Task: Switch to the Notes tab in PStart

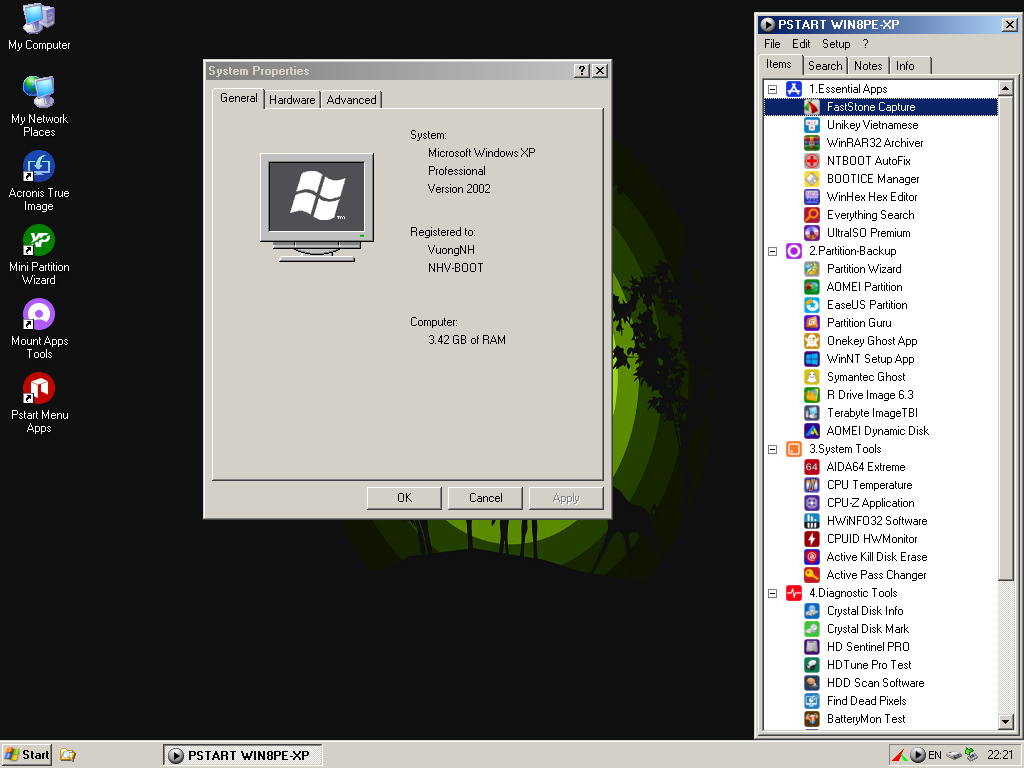Action: click(x=868, y=66)
